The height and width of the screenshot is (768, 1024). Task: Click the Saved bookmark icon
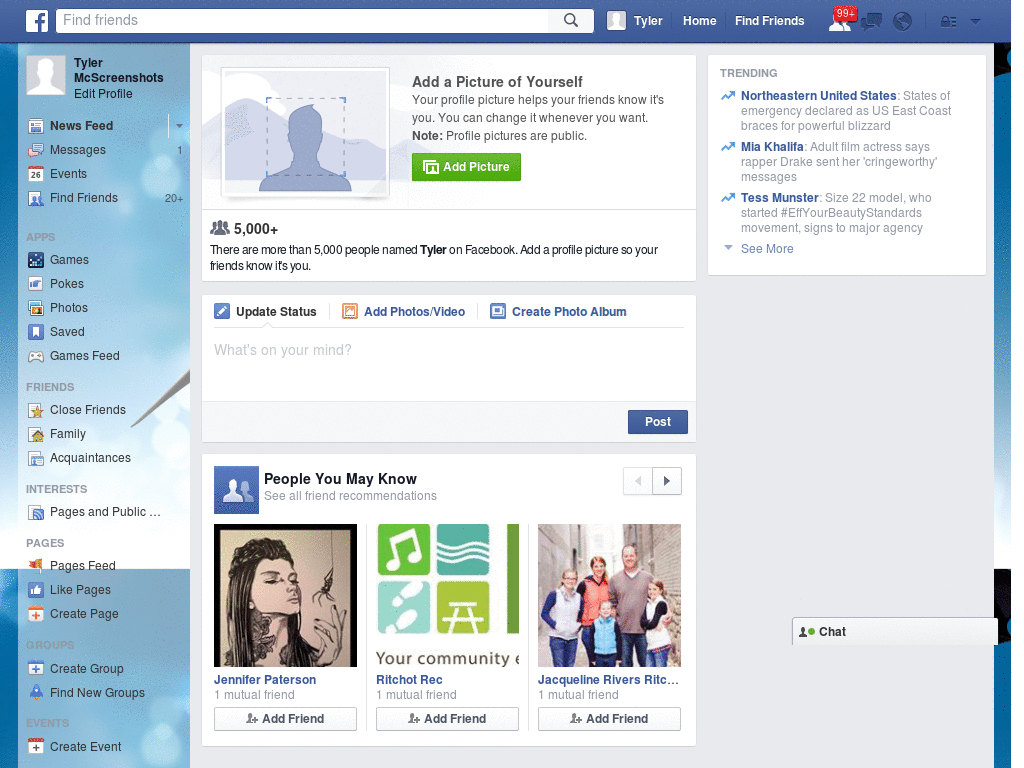(36, 332)
